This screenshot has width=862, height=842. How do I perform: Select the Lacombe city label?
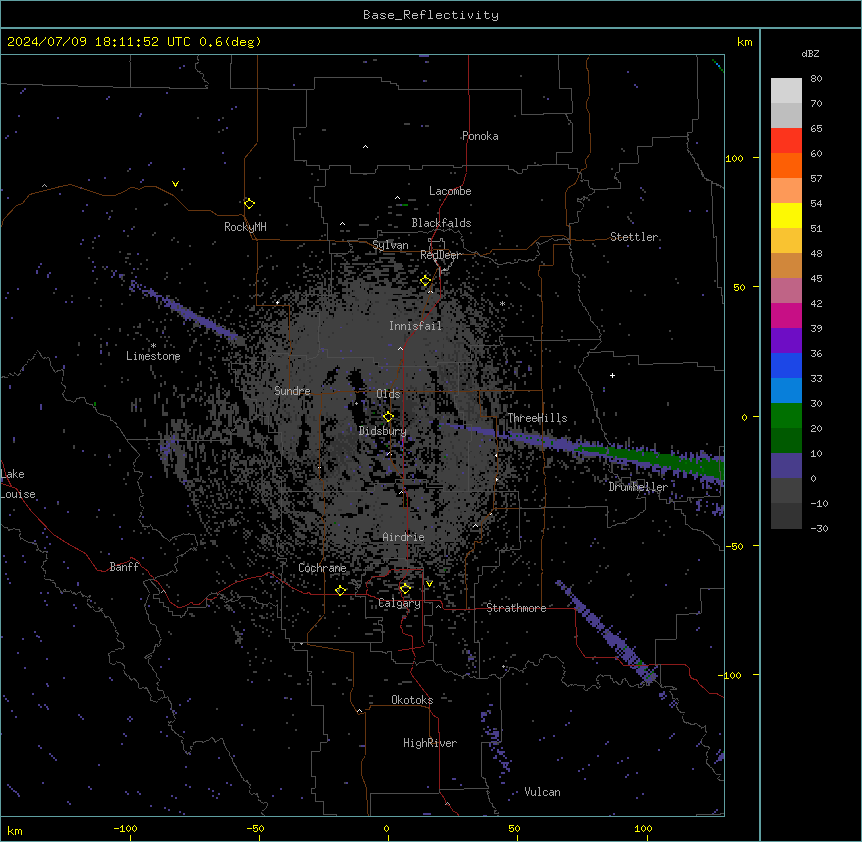tap(450, 191)
